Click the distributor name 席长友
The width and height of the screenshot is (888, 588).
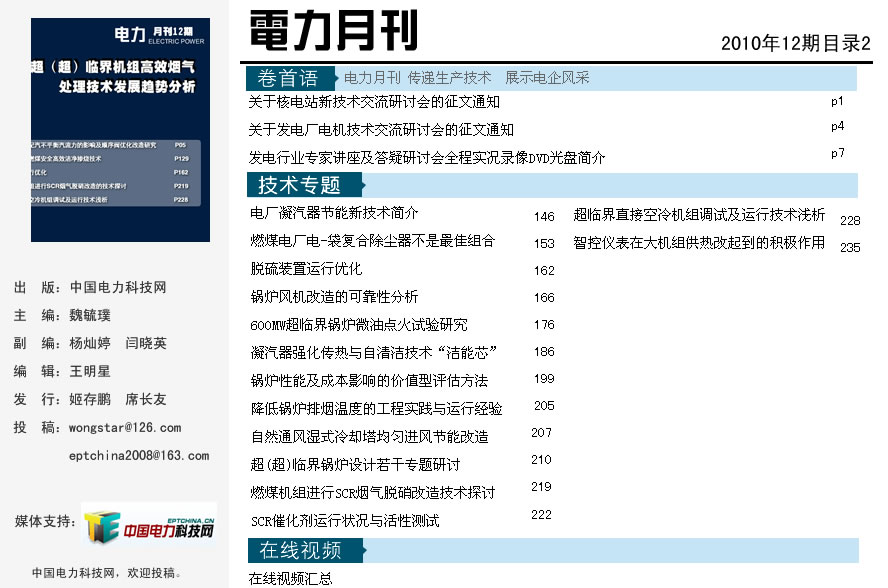(x=146, y=399)
